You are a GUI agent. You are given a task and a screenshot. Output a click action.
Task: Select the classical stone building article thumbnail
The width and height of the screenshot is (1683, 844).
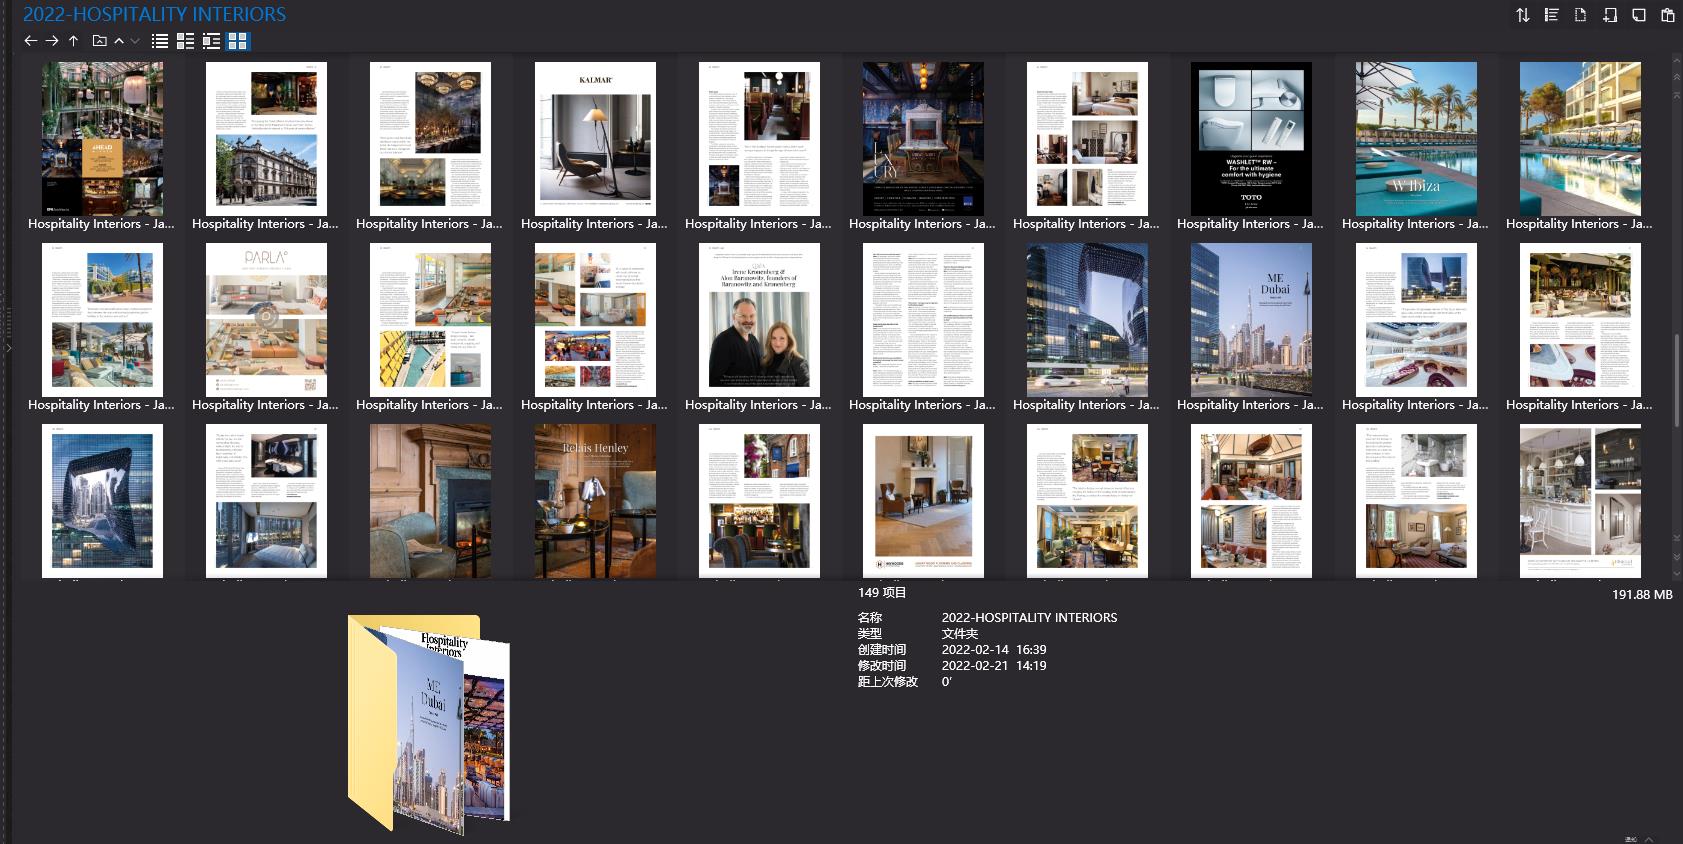266,138
